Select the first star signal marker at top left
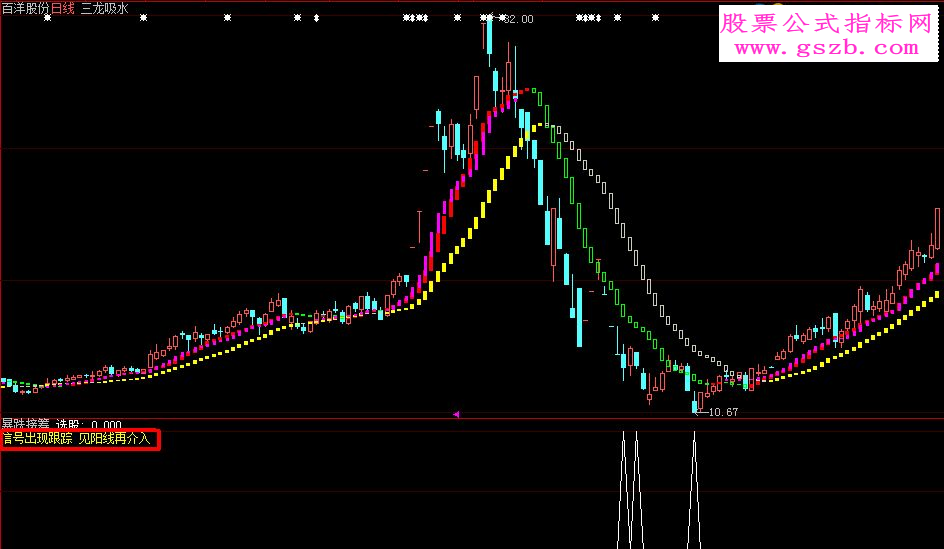 [48, 18]
